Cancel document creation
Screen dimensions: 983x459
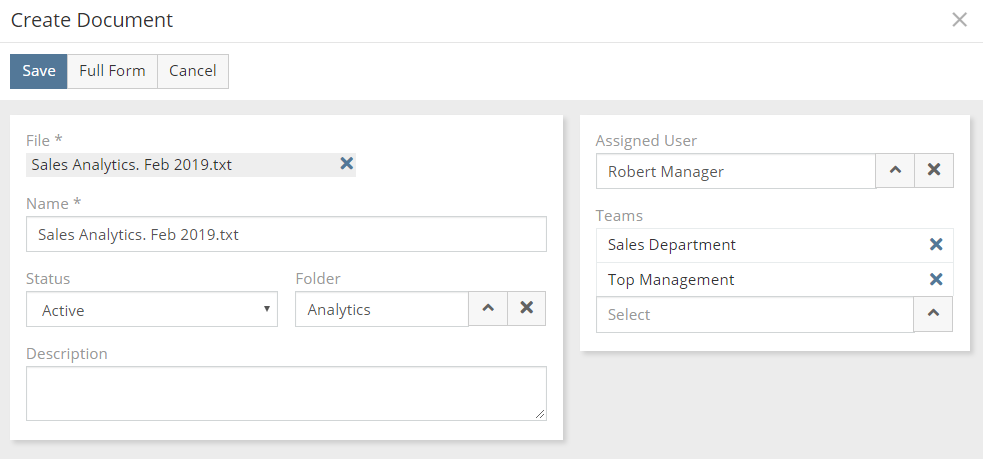coord(193,71)
